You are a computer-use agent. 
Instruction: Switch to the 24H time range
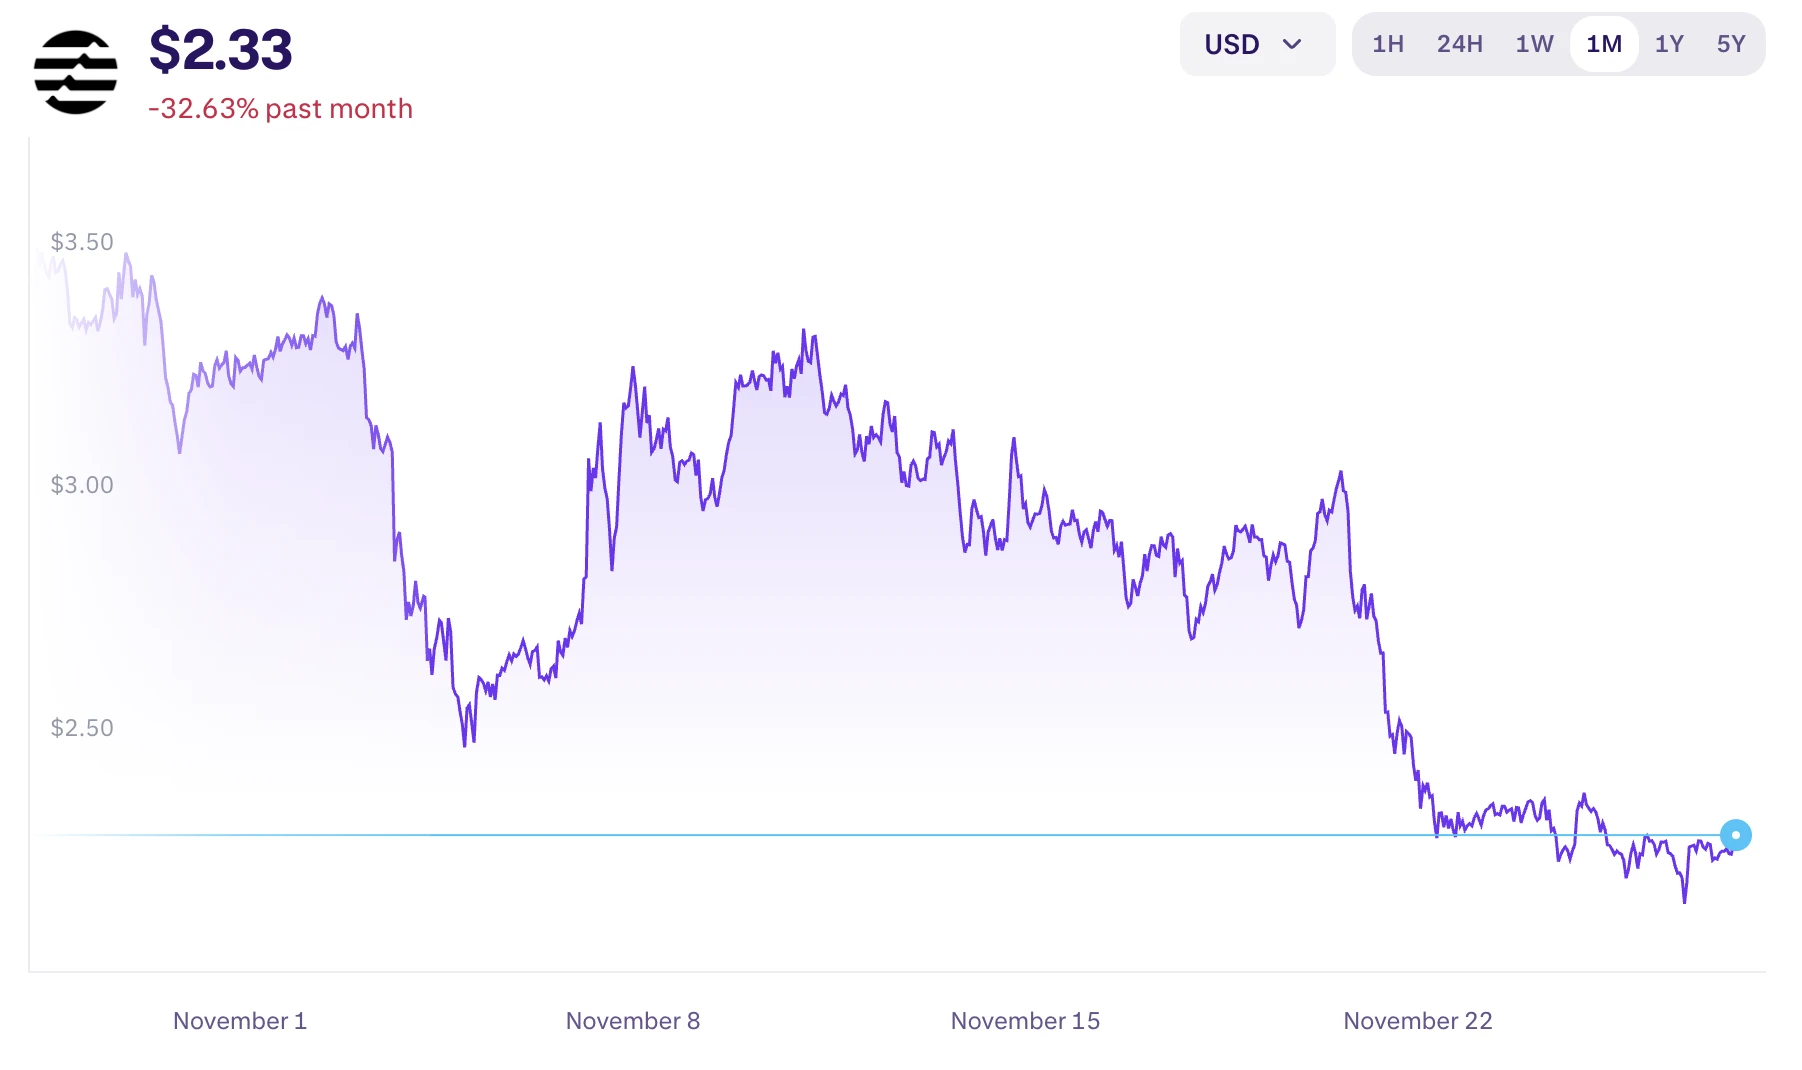click(x=1459, y=44)
